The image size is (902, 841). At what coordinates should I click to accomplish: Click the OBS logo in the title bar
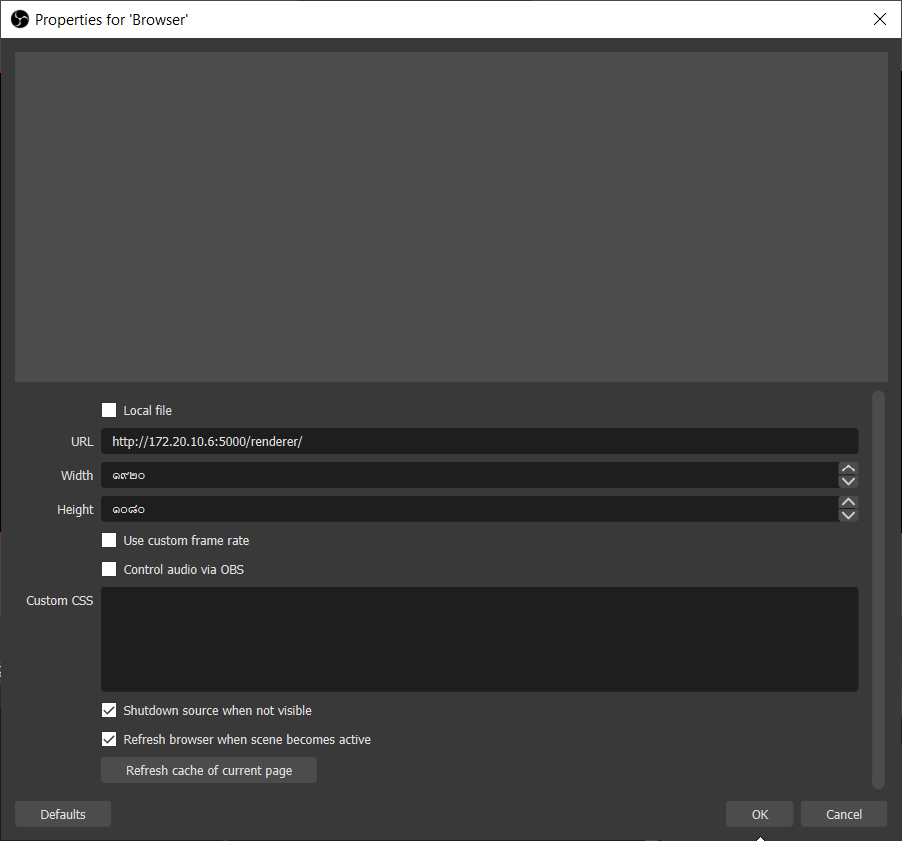(x=19, y=19)
